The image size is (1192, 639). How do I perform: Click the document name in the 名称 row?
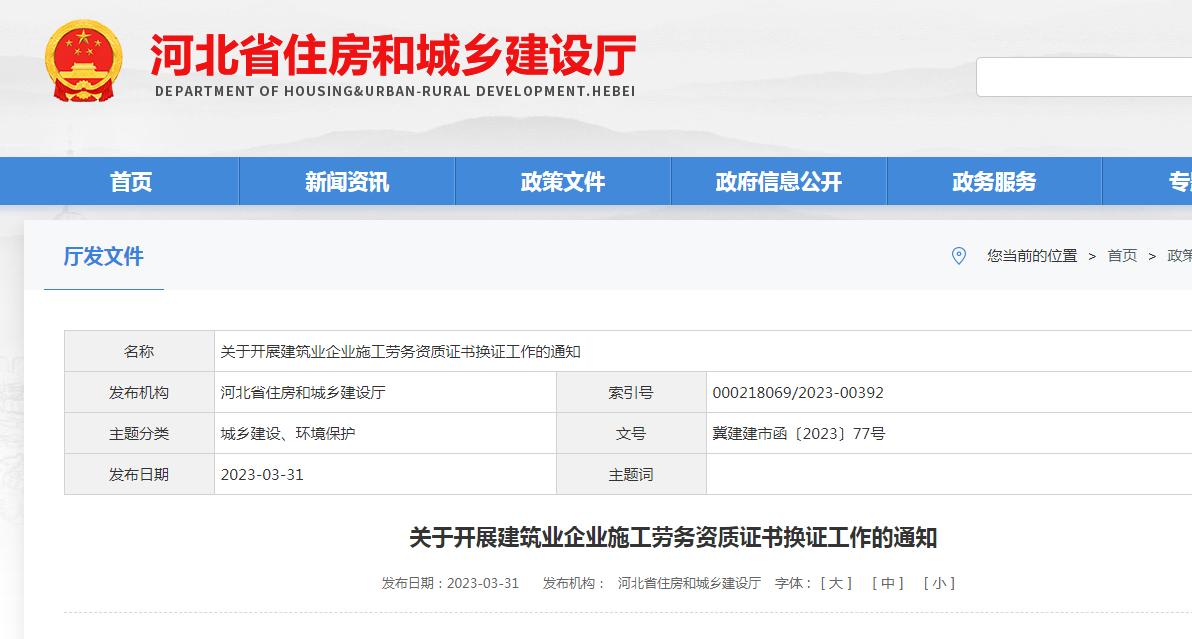400,352
